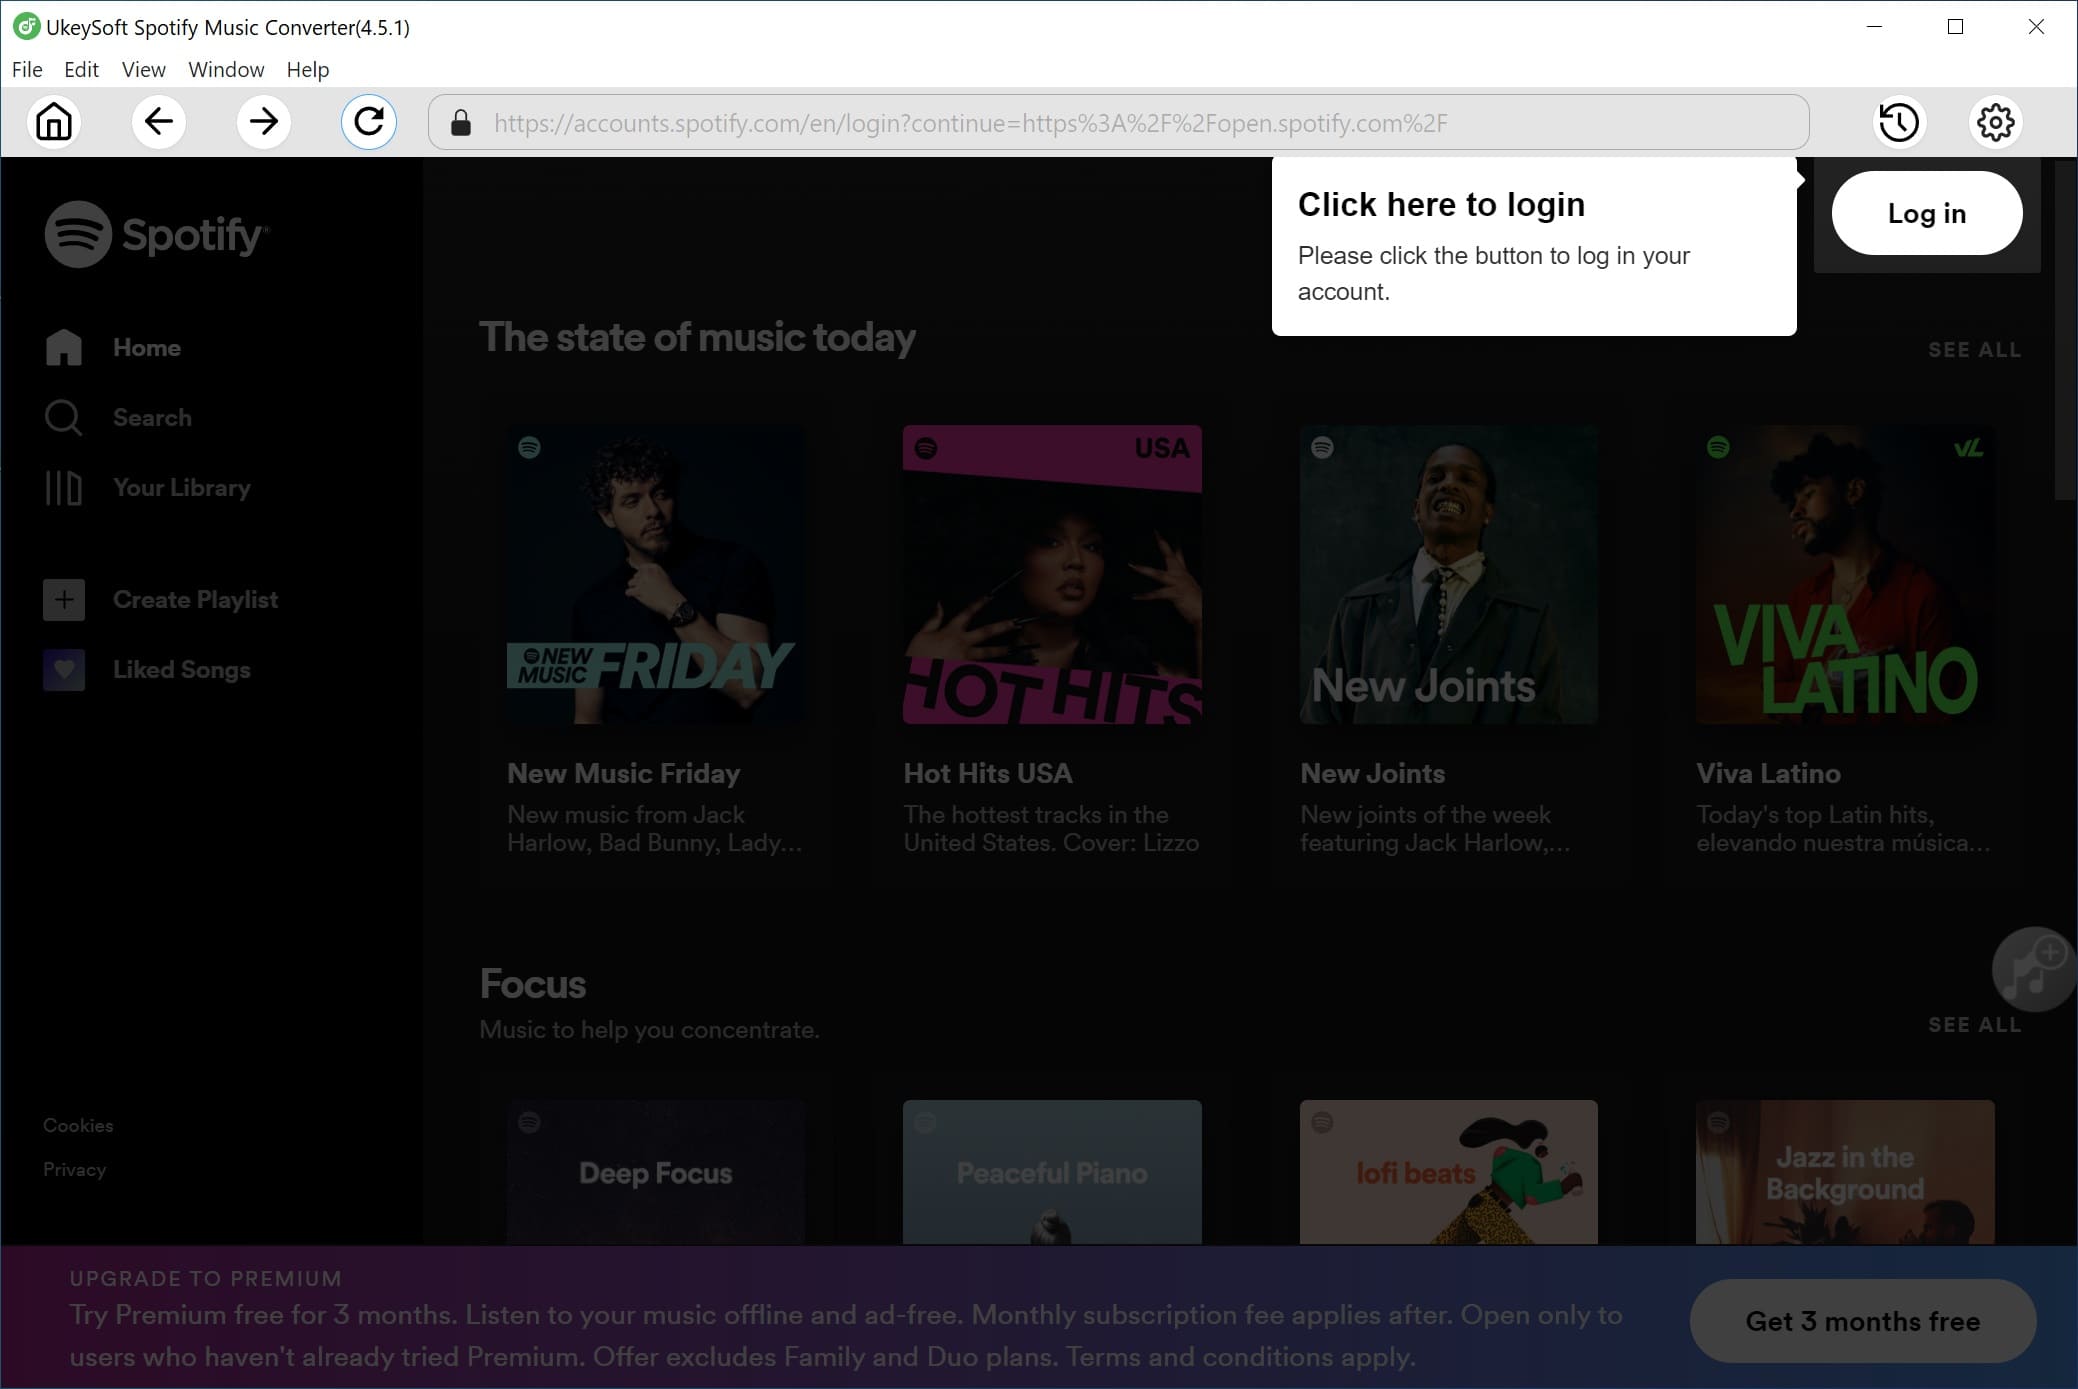
Task: Click the settings gear icon
Action: [x=1994, y=122]
